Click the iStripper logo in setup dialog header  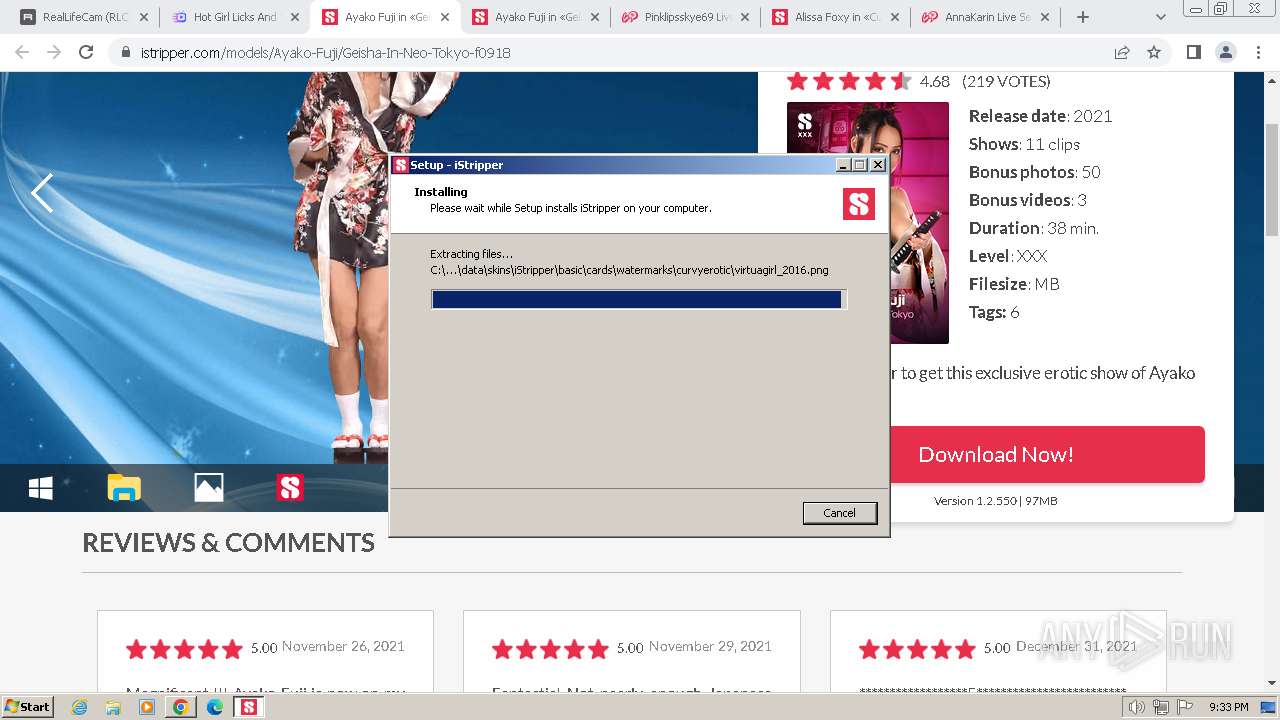(859, 204)
